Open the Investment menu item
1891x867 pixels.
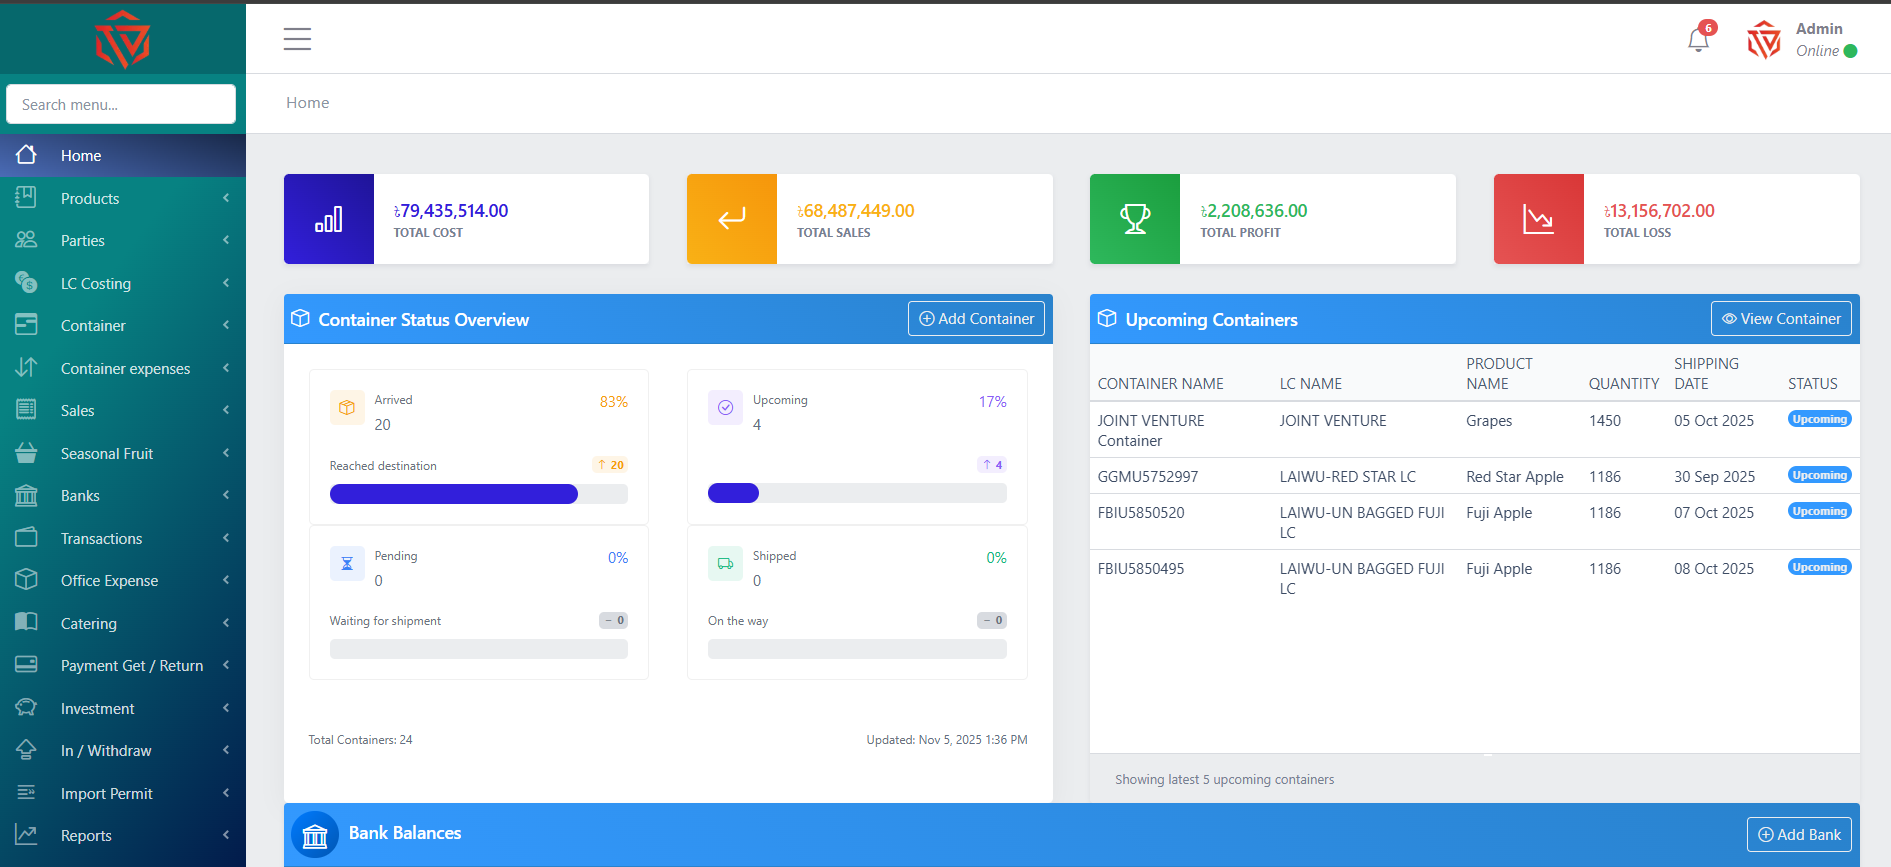[123, 708]
